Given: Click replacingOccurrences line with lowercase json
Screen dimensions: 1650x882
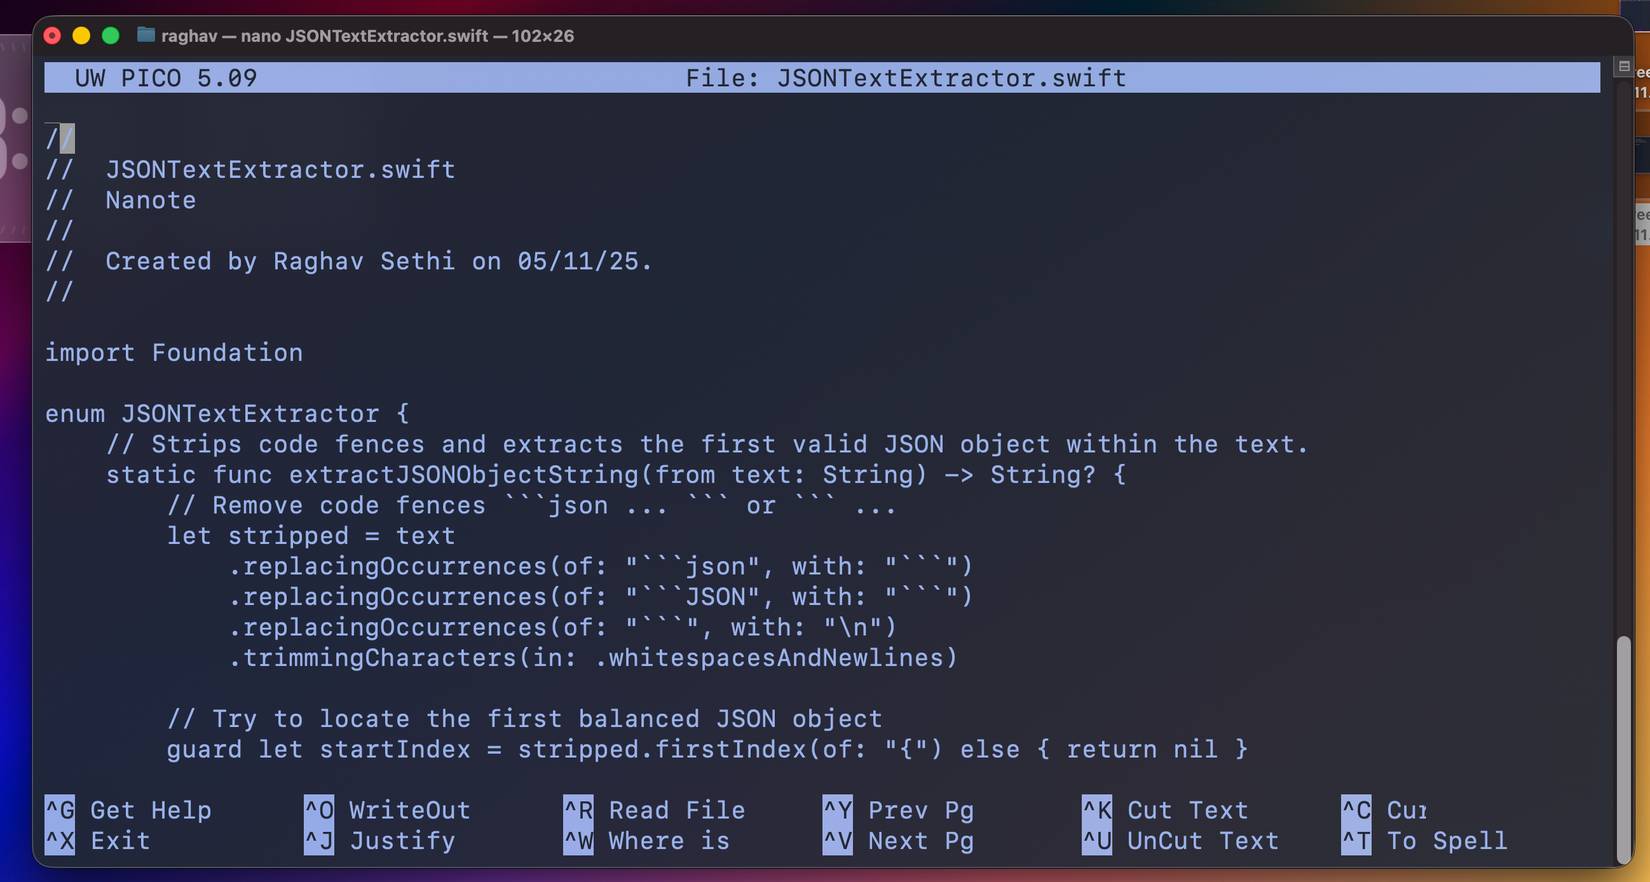Looking at the screenshot, I should click(x=601, y=567).
